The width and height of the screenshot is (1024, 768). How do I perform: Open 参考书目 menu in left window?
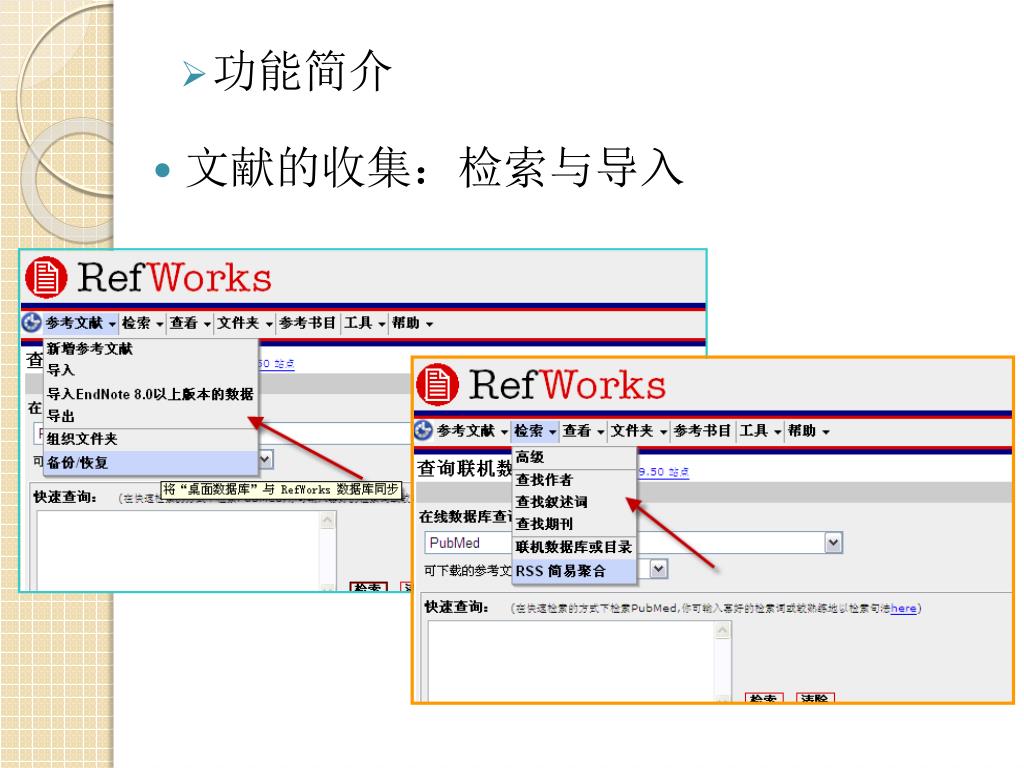pyautogui.click(x=308, y=323)
